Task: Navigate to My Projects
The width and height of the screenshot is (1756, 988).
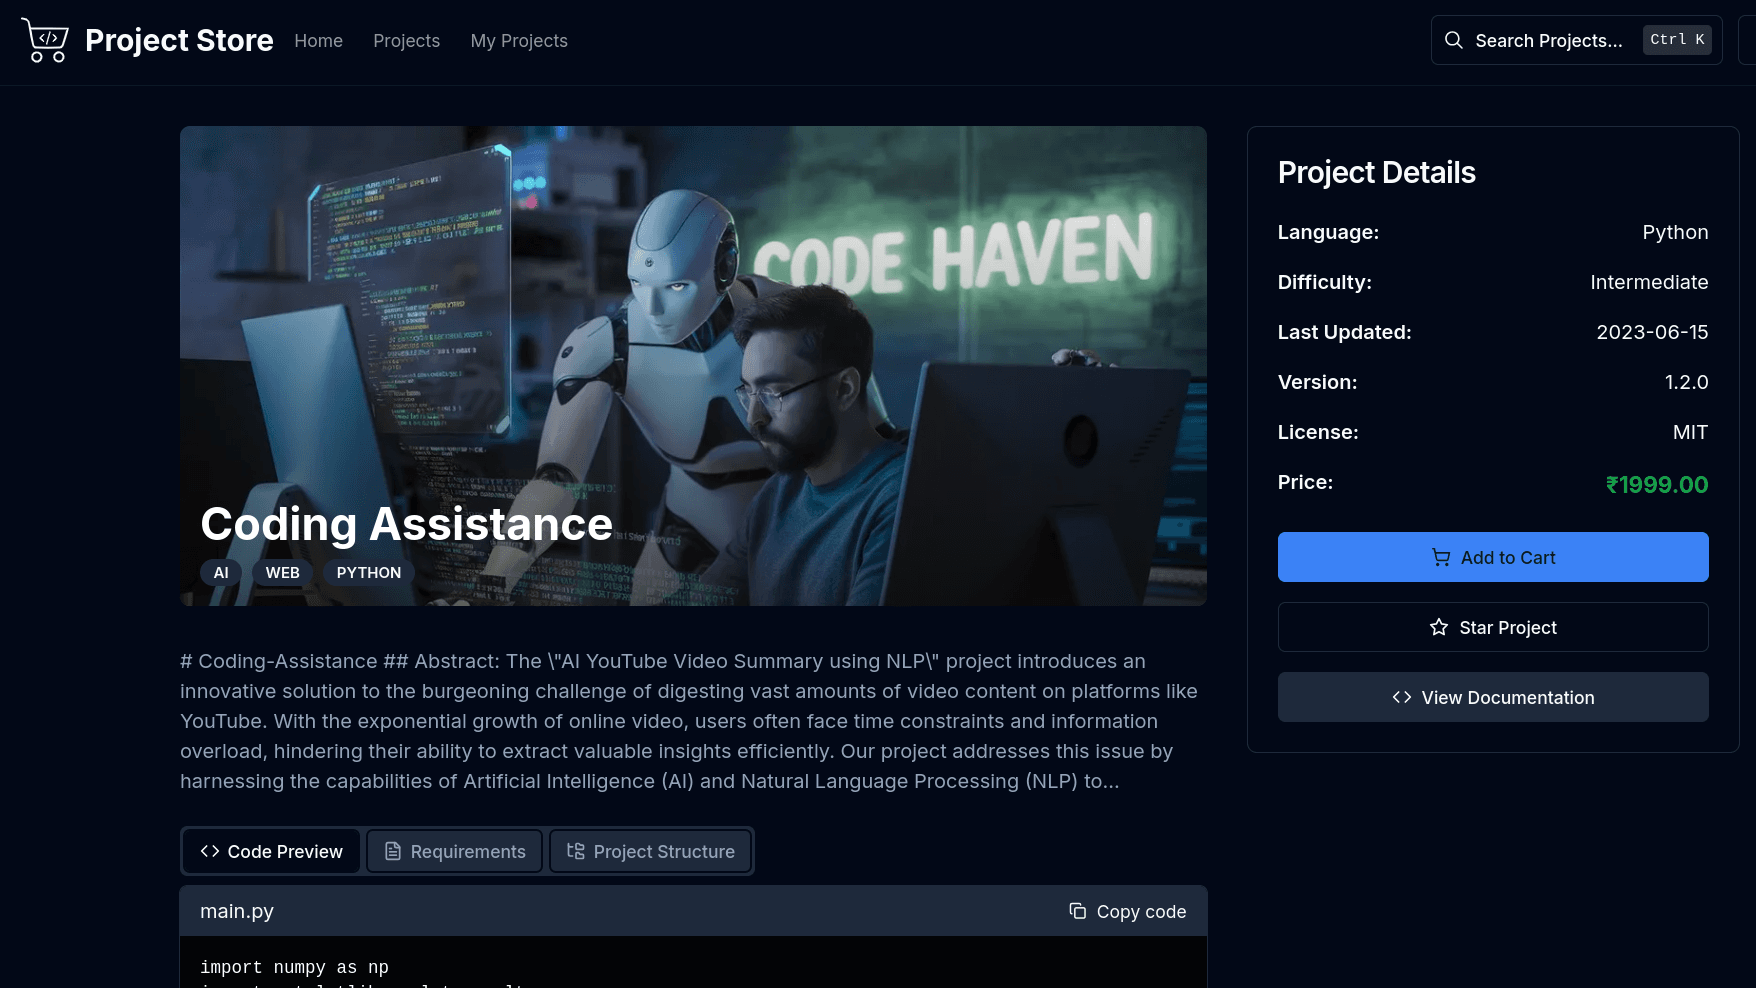Action: [519, 41]
